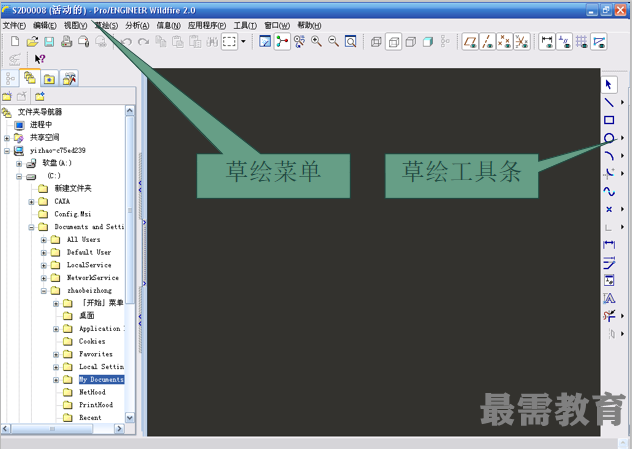Image resolution: width=632 pixels, height=449 pixels.
Task: Select the Point sketch tool
Action: point(609,209)
